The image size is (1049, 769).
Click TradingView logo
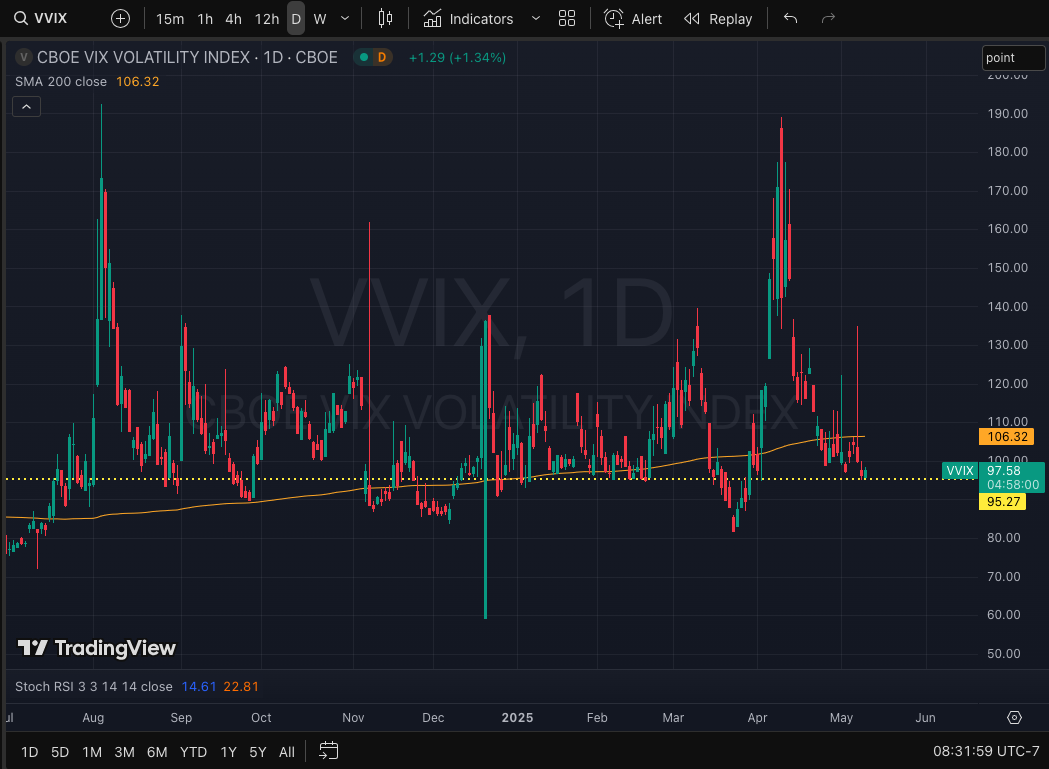point(97,648)
